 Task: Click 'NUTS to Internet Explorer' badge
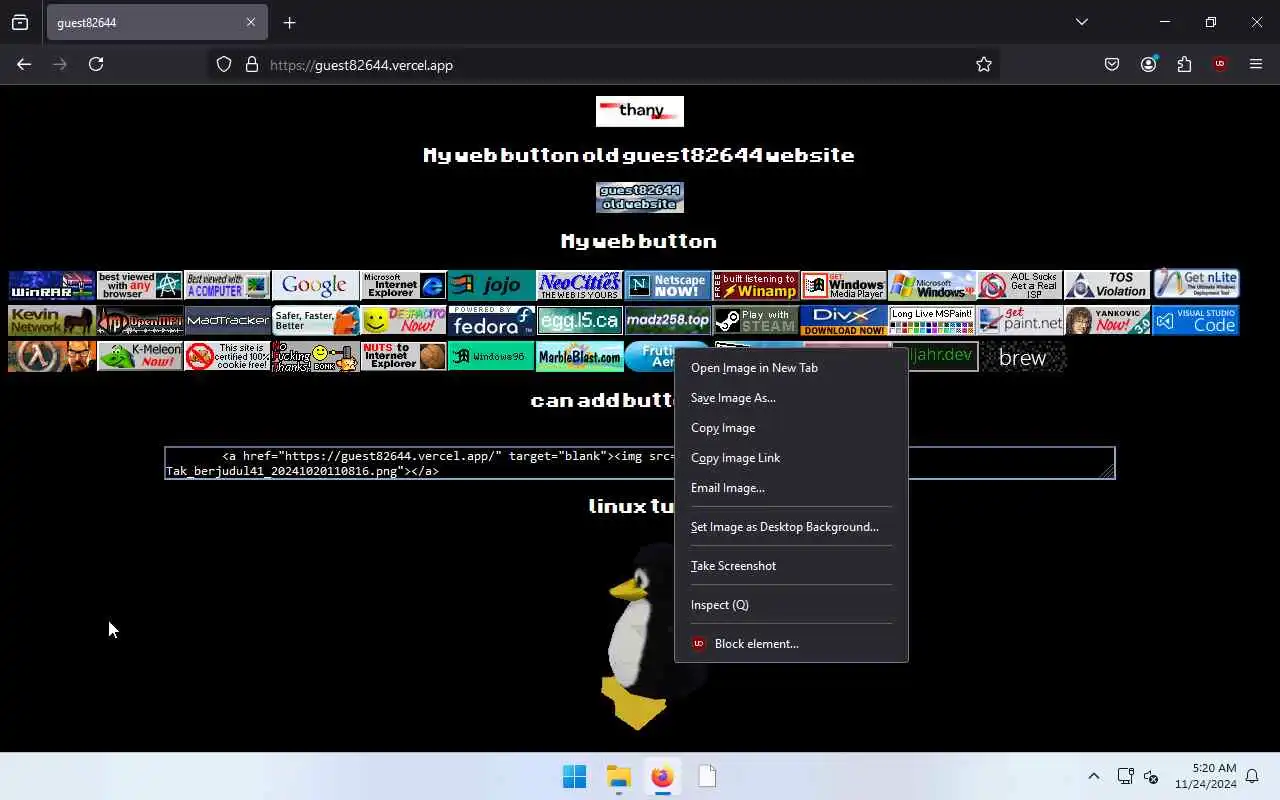403,357
